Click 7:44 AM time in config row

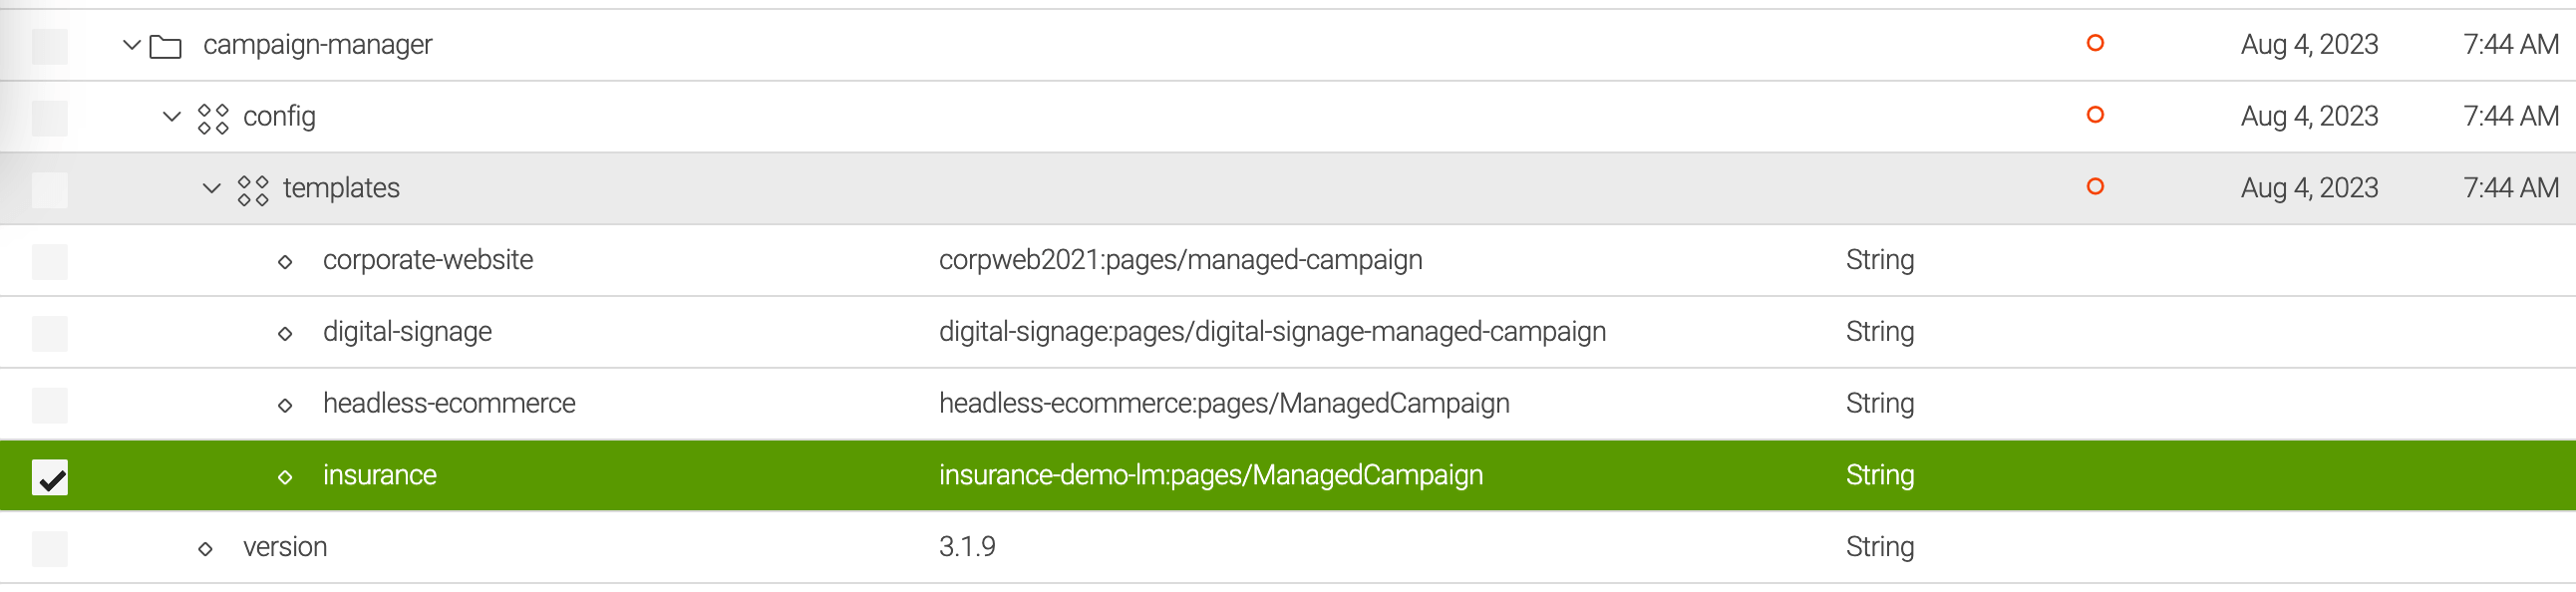click(2511, 117)
